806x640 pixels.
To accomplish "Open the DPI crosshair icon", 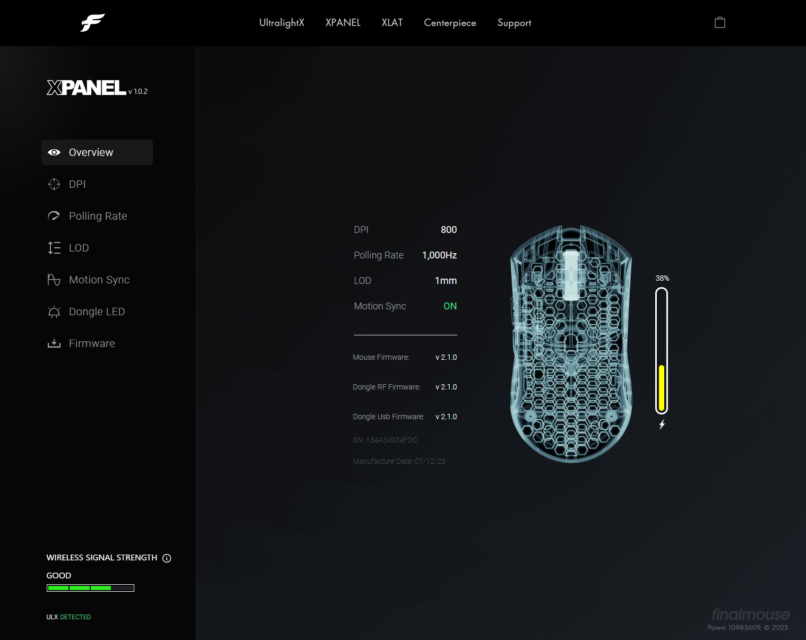I will [x=53, y=184].
